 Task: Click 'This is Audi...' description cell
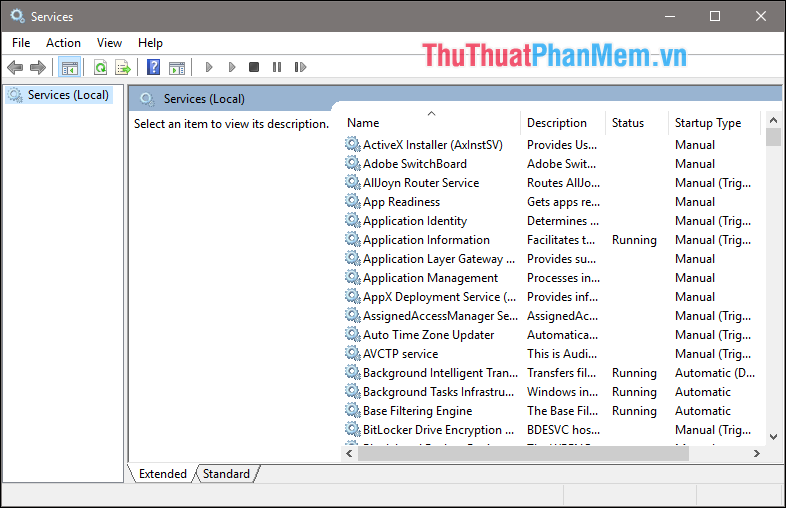(562, 354)
